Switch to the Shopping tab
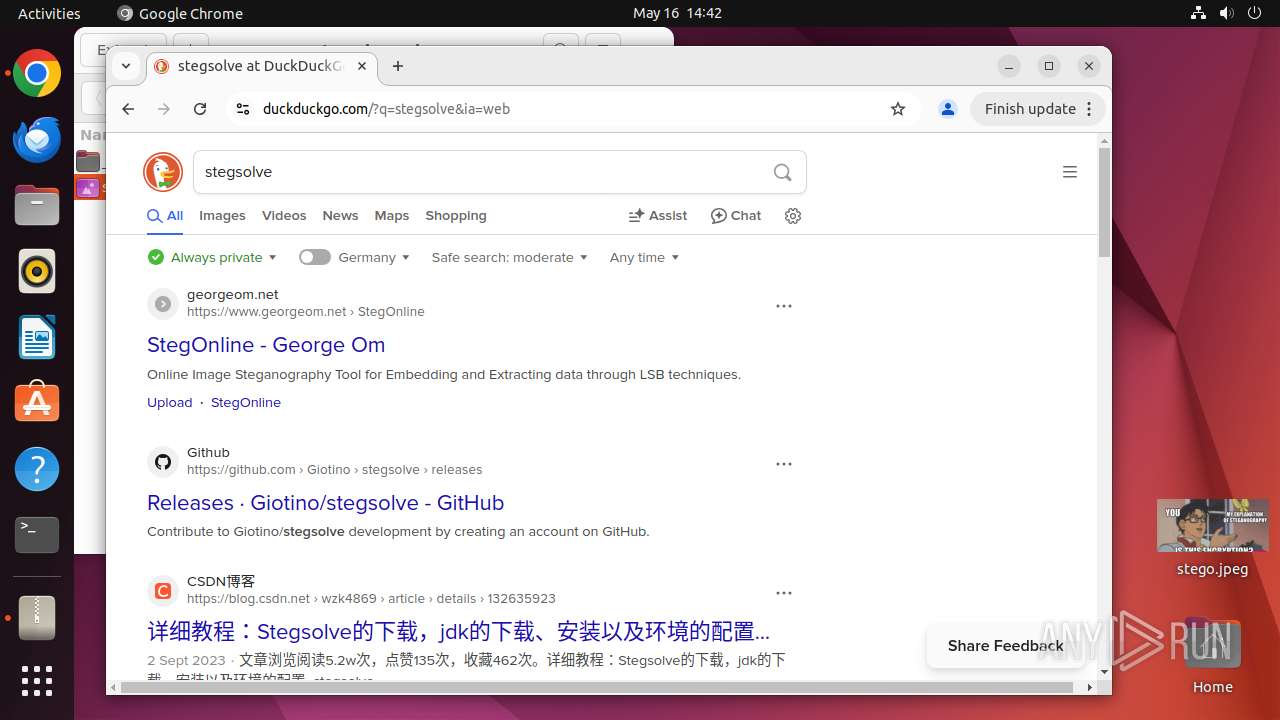 (x=456, y=215)
